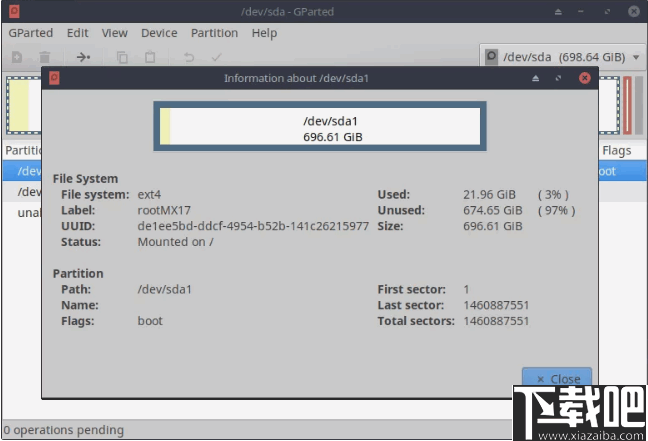Click the Delete partition trash icon
Image resolution: width=648 pixels, height=441 pixels.
tap(45, 57)
